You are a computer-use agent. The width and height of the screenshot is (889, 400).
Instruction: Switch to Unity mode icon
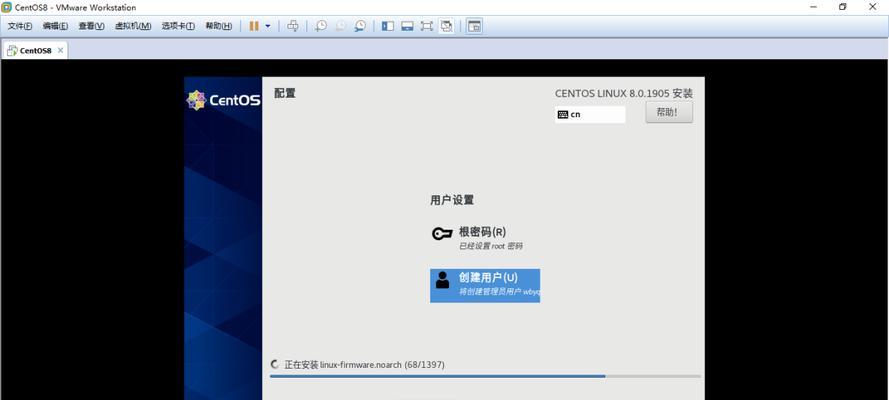446,26
